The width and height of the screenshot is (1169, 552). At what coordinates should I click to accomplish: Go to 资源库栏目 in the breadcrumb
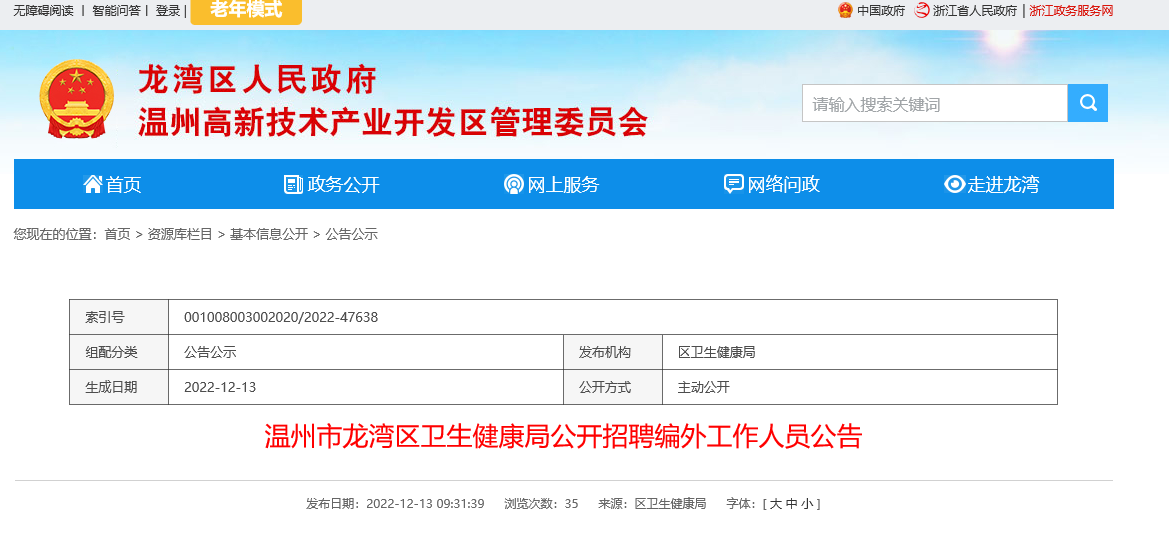click(x=180, y=234)
